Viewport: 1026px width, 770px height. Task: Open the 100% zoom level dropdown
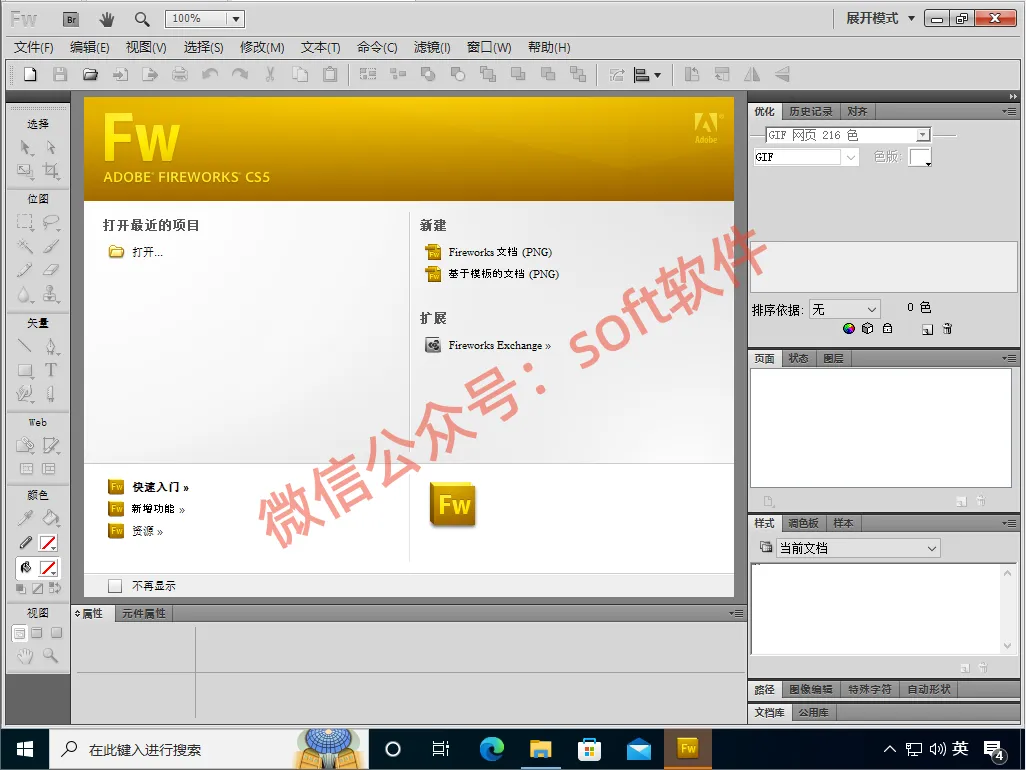[236, 19]
